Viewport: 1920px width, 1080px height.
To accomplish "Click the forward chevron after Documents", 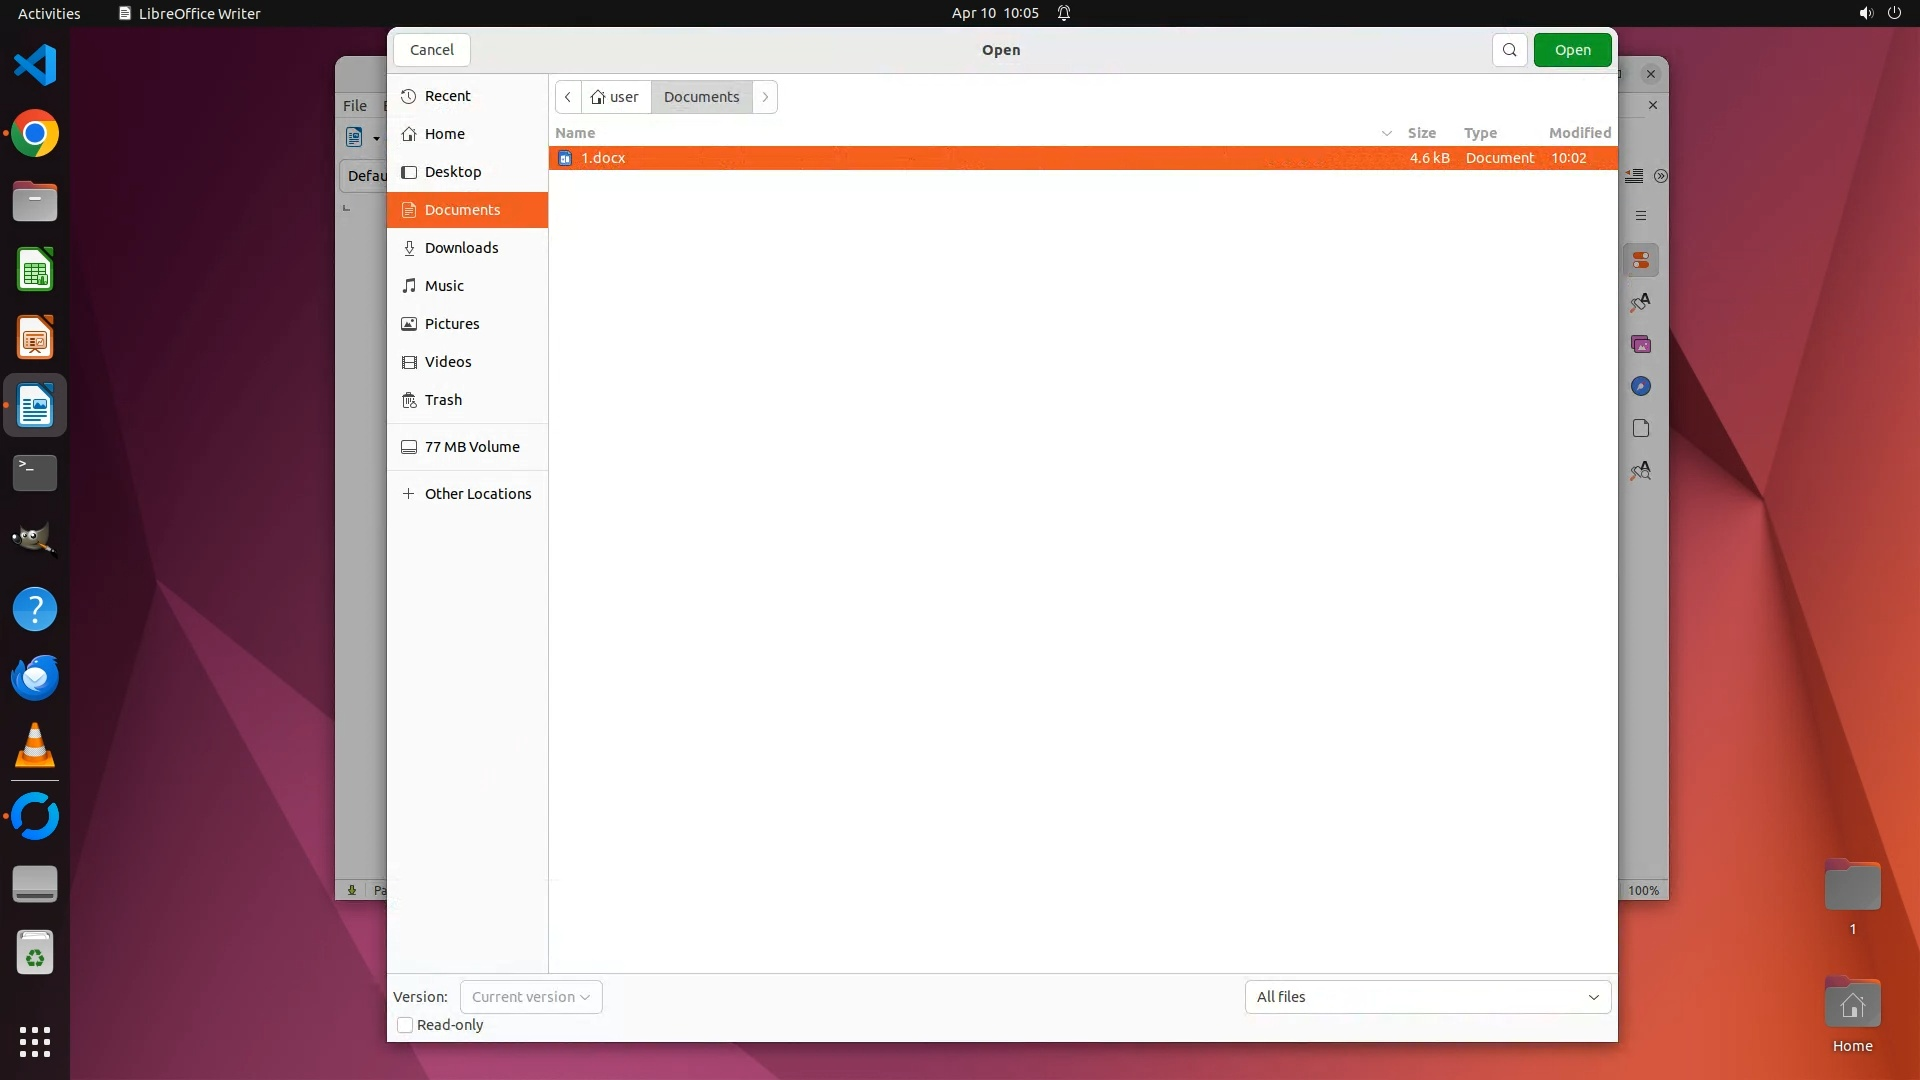I will click(765, 97).
